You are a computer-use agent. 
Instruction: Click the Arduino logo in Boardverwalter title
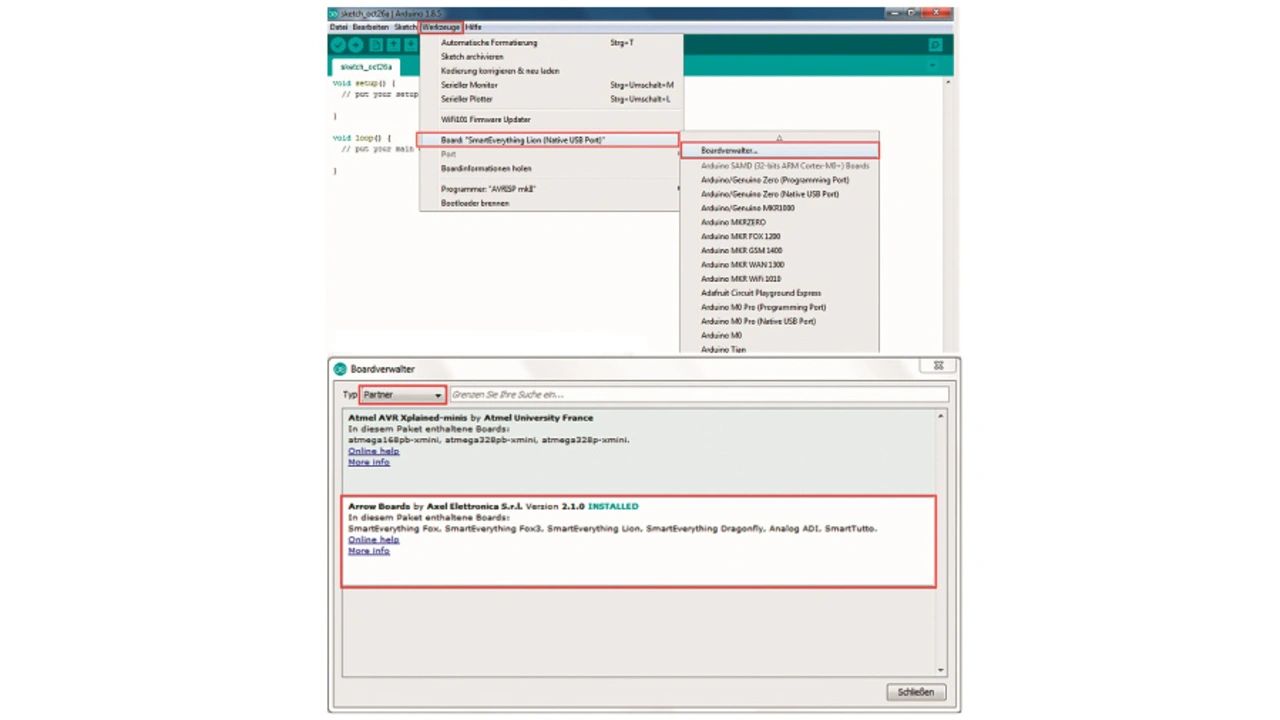point(340,369)
